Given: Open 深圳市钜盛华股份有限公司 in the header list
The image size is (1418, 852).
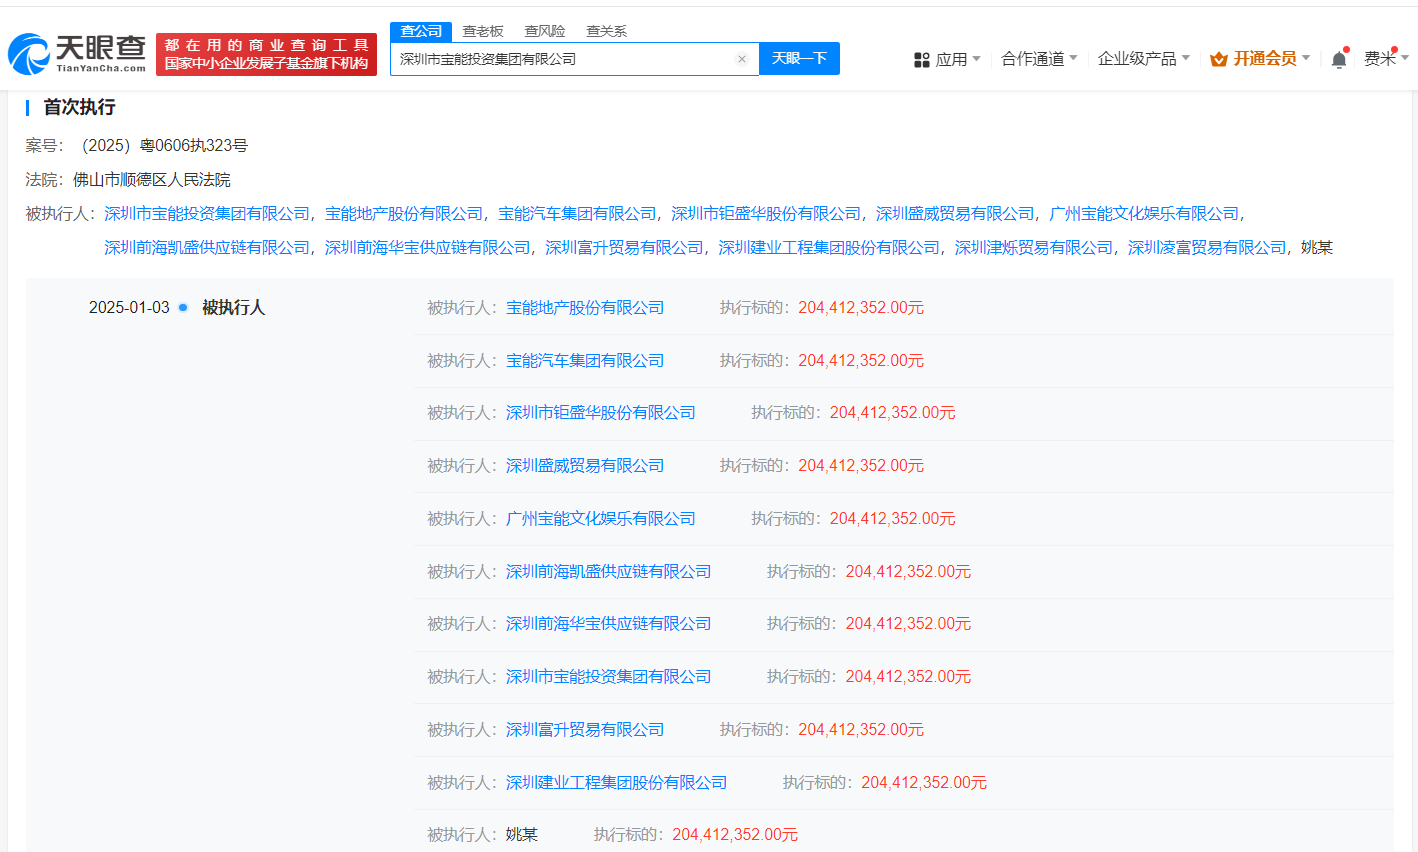Looking at the screenshot, I should click(766, 213).
